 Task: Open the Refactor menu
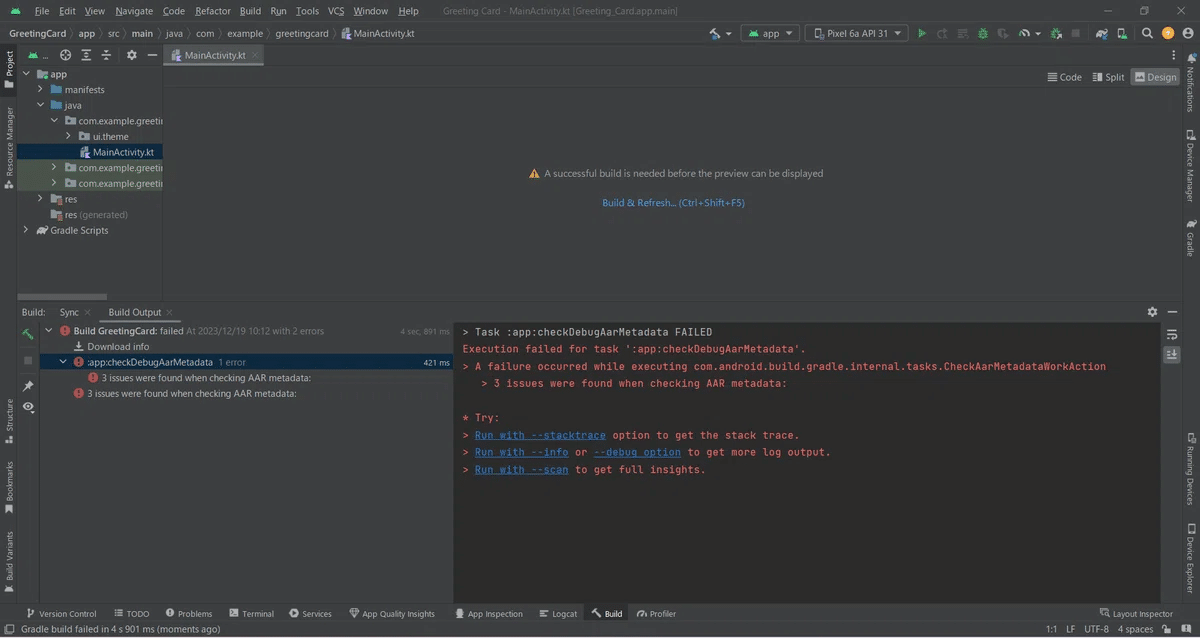(x=212, y=11)
